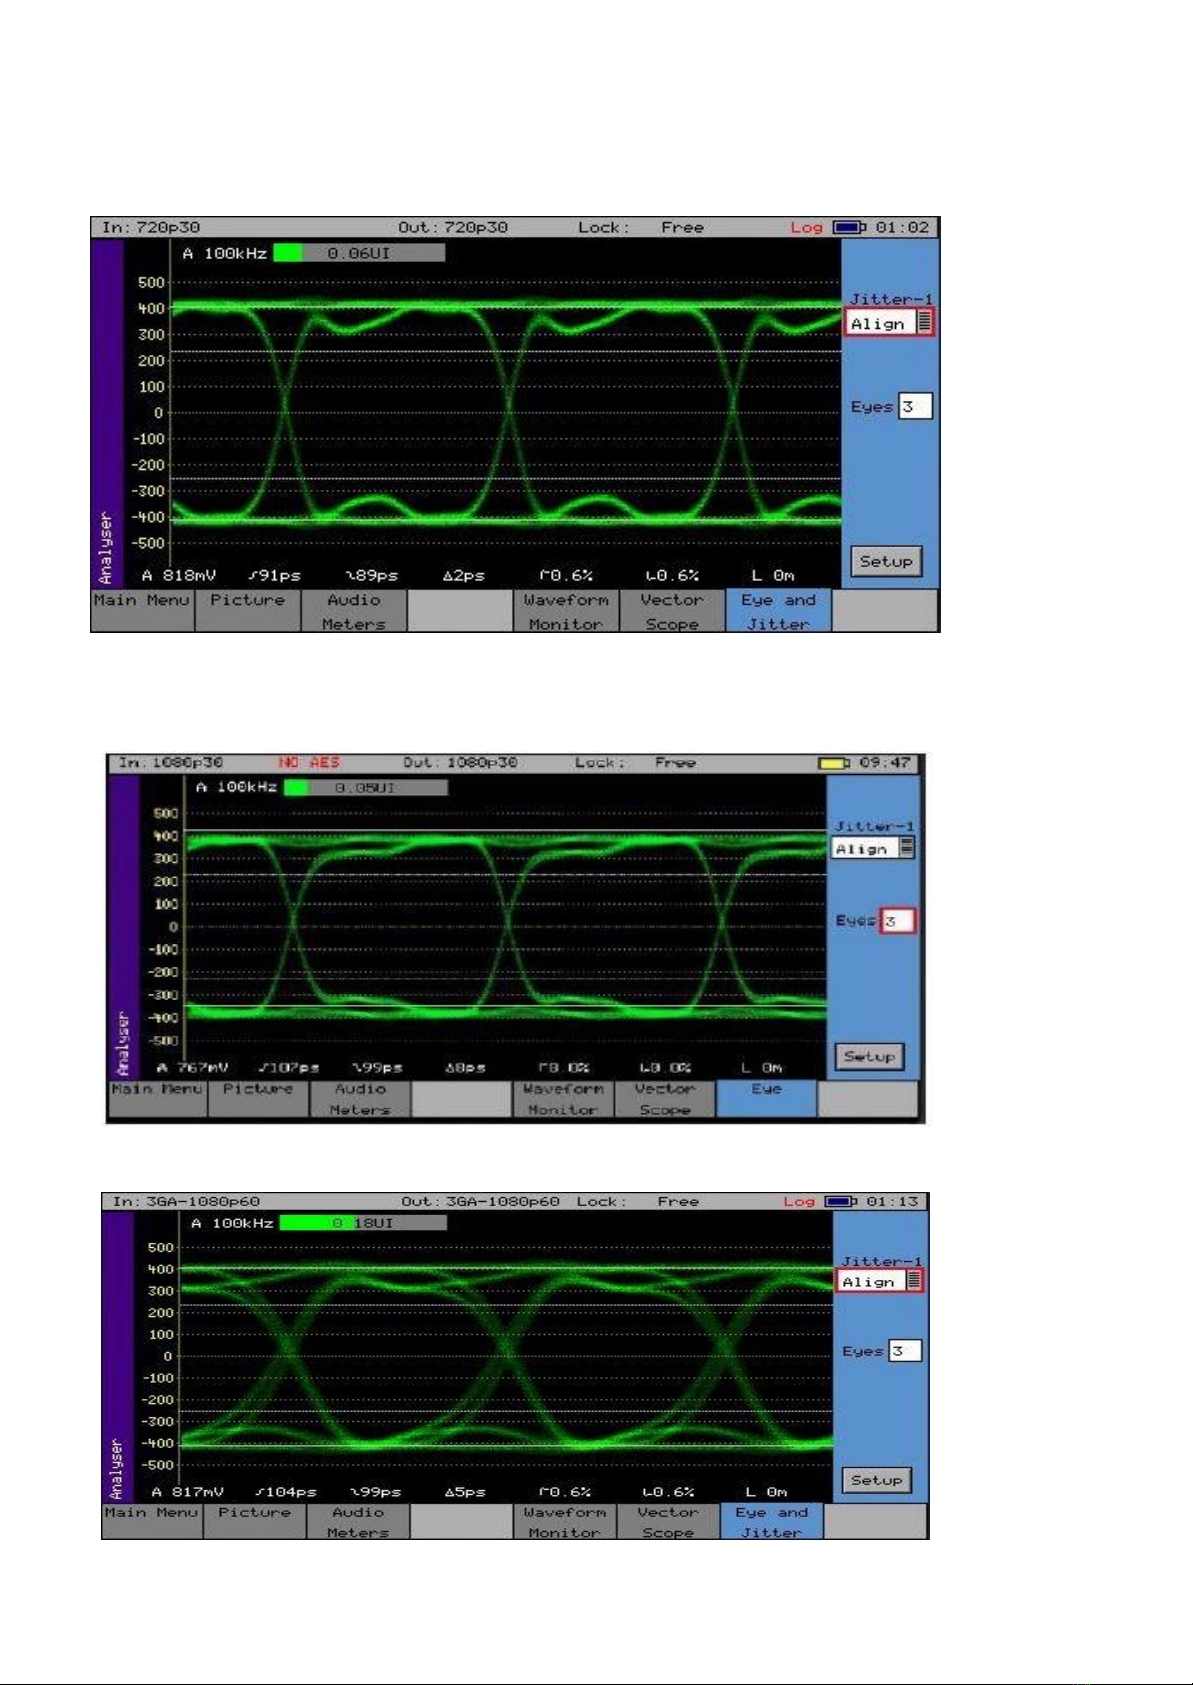Image resolution: width=1193 pixels, height=1685 pixels.
Task: Select the Eyes field on the 3GA-1080p60 screen
Action: [905, 1351]
